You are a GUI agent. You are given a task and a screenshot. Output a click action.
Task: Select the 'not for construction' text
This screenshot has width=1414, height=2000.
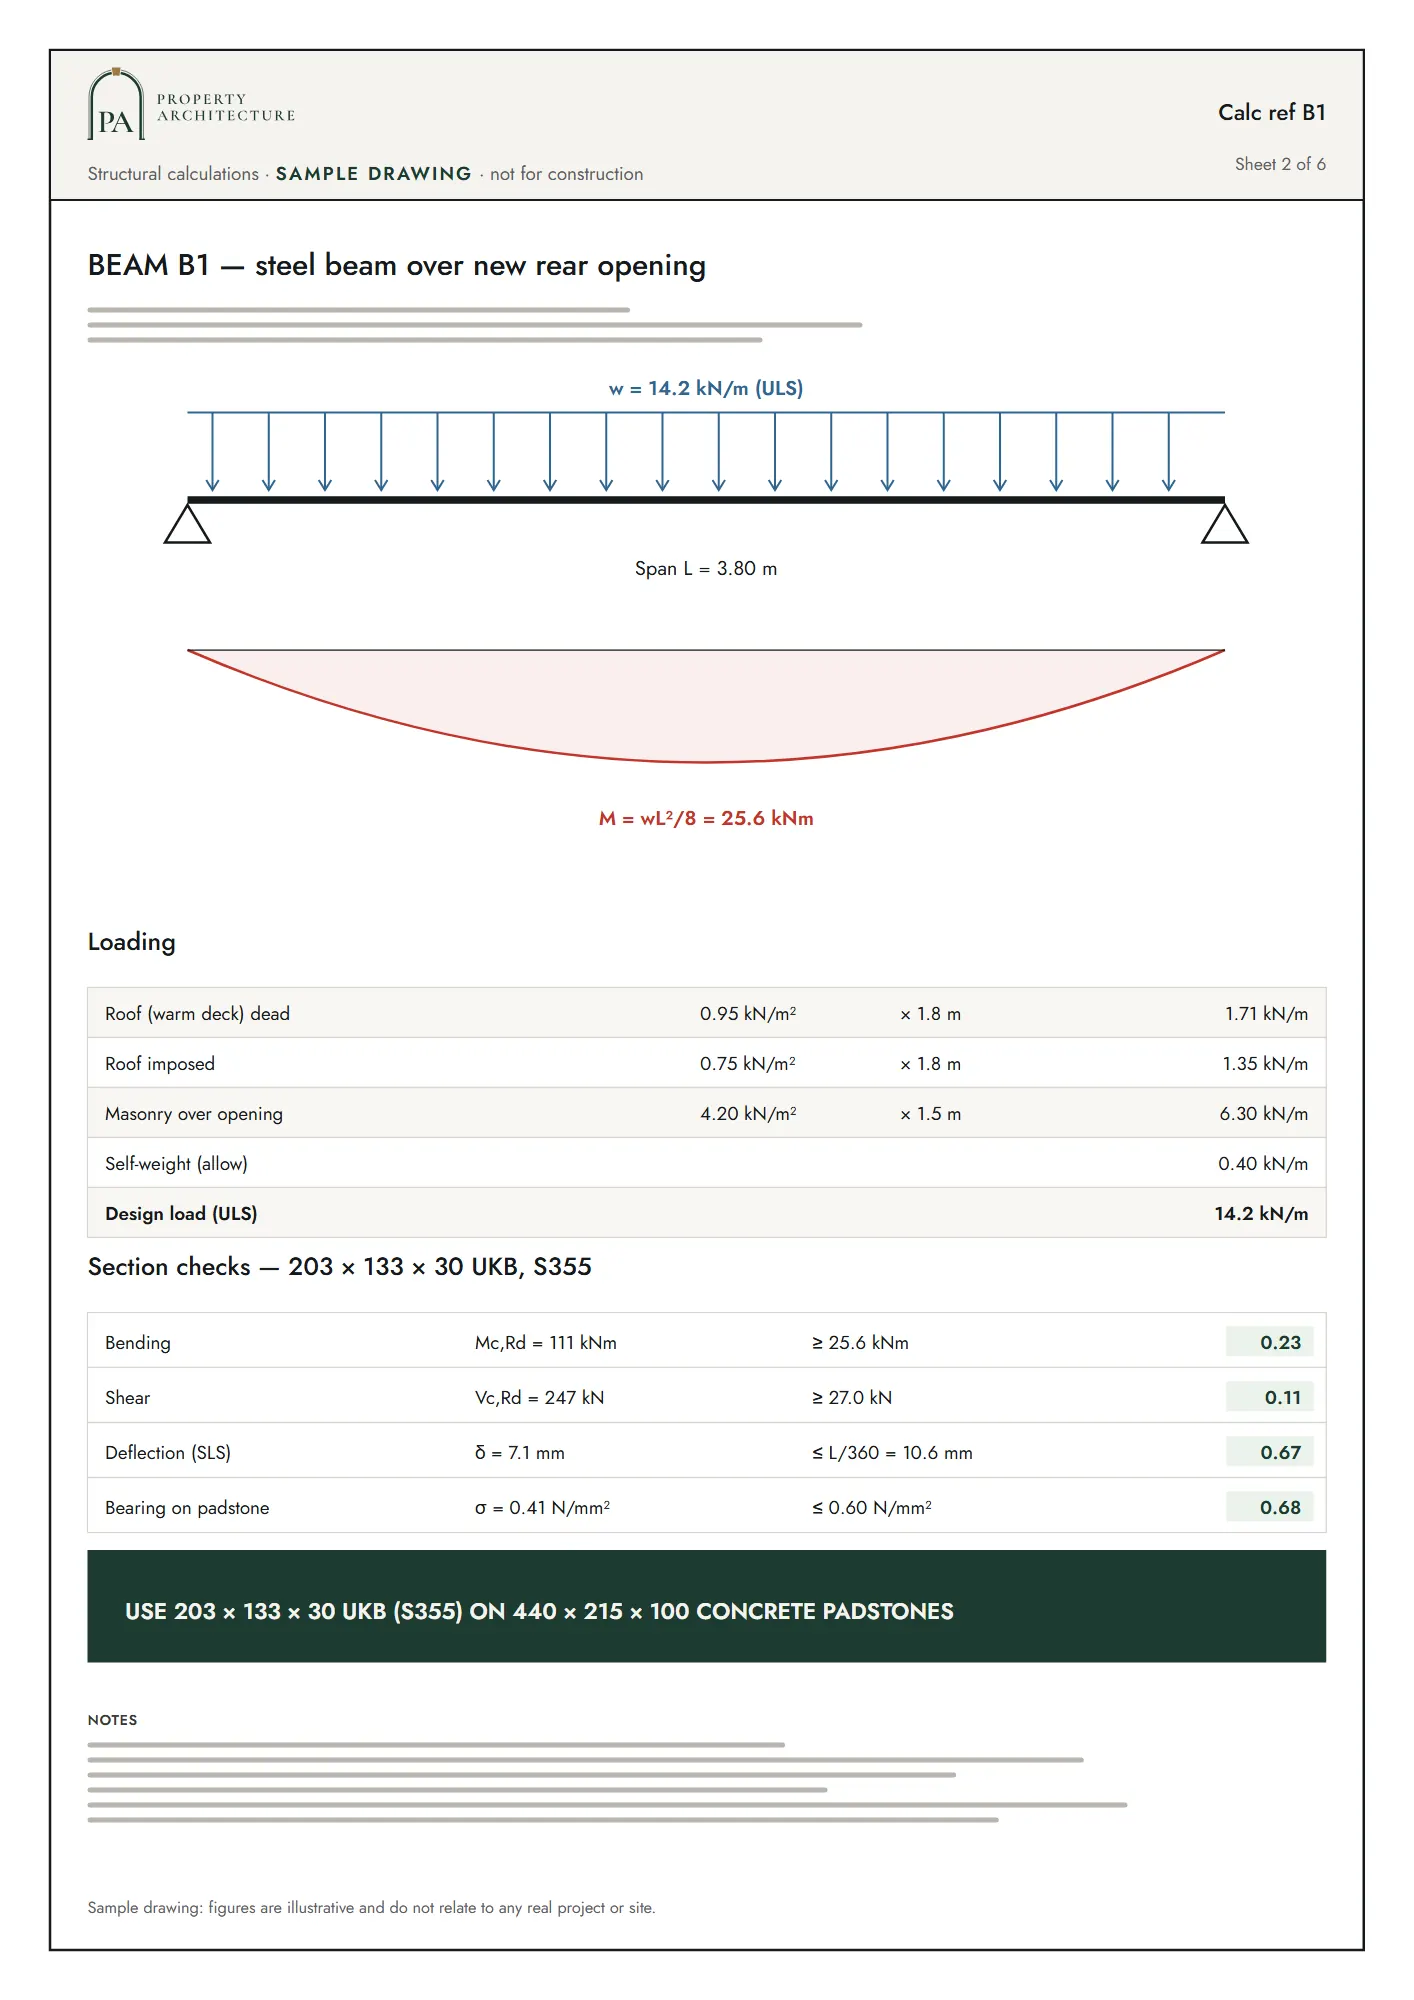[x=567, y=174]
